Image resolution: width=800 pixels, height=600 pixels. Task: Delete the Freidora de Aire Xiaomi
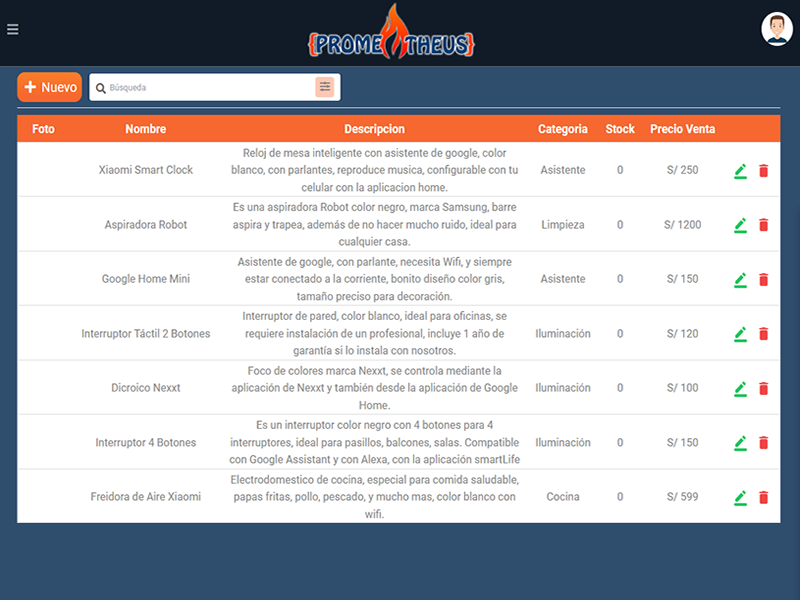[764, 497]
